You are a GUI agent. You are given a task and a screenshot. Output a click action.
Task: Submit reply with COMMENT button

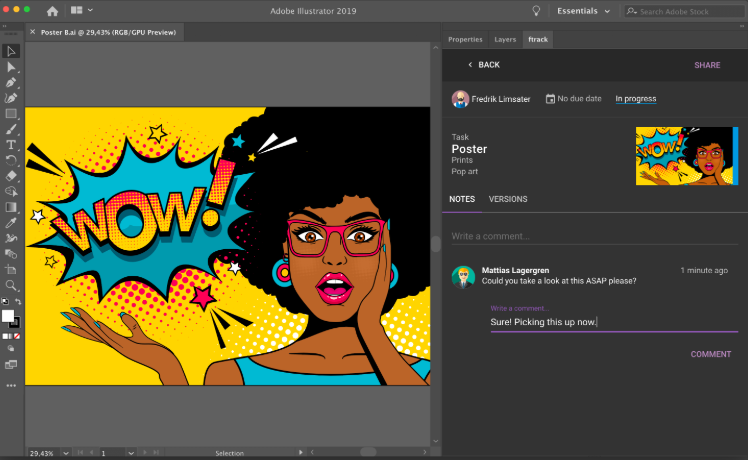tap(711, 354)
